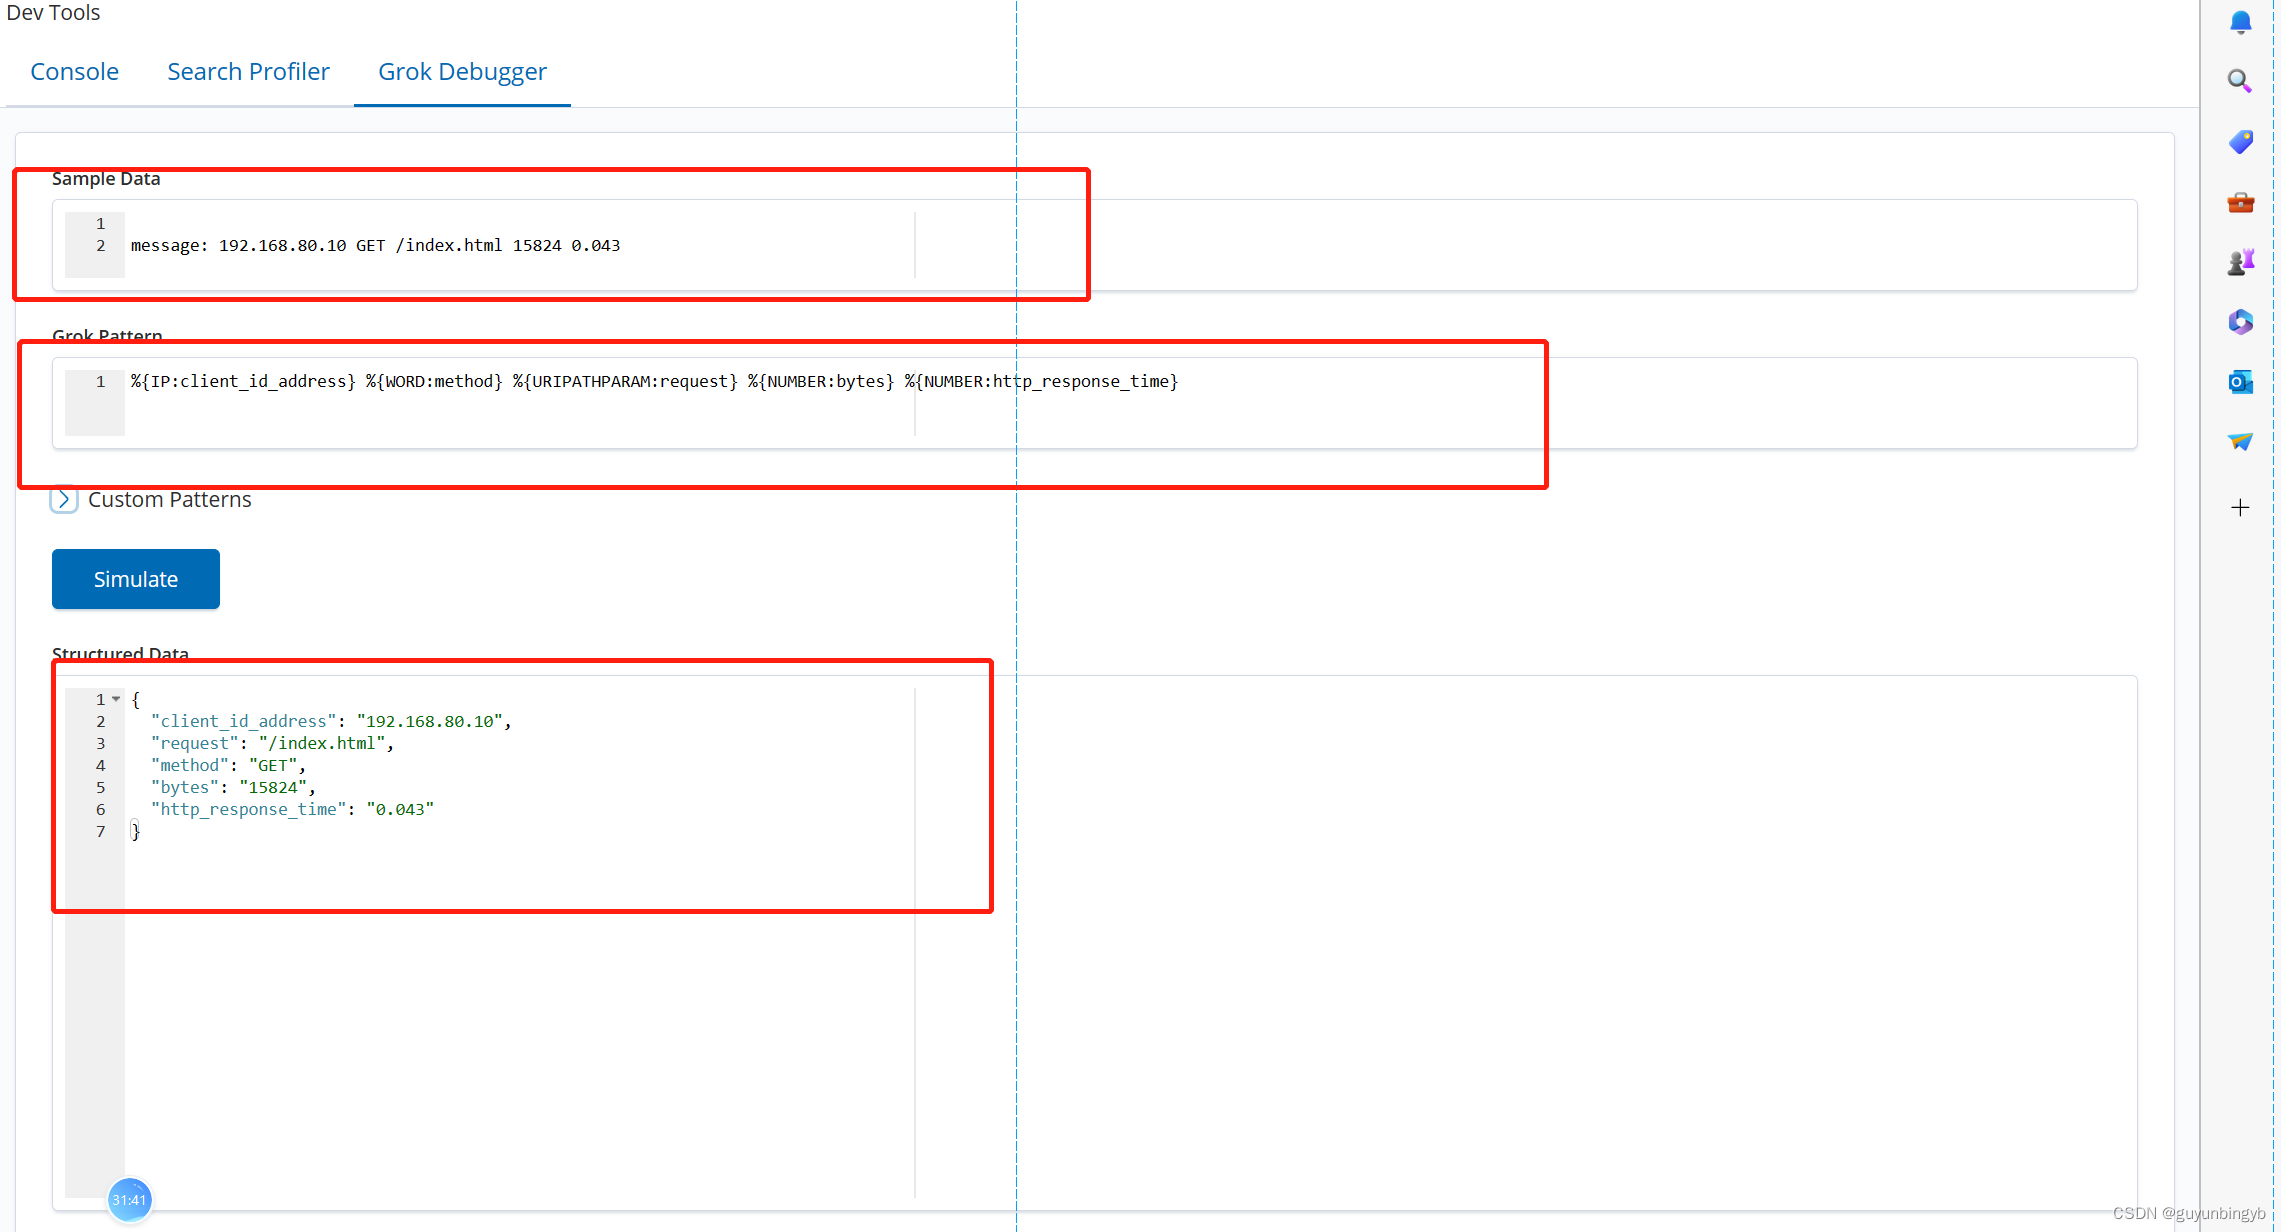The image size is (2281, 1232).
Task: Open the red toolbox tools icon
Action: click(x=2240, y=203)
